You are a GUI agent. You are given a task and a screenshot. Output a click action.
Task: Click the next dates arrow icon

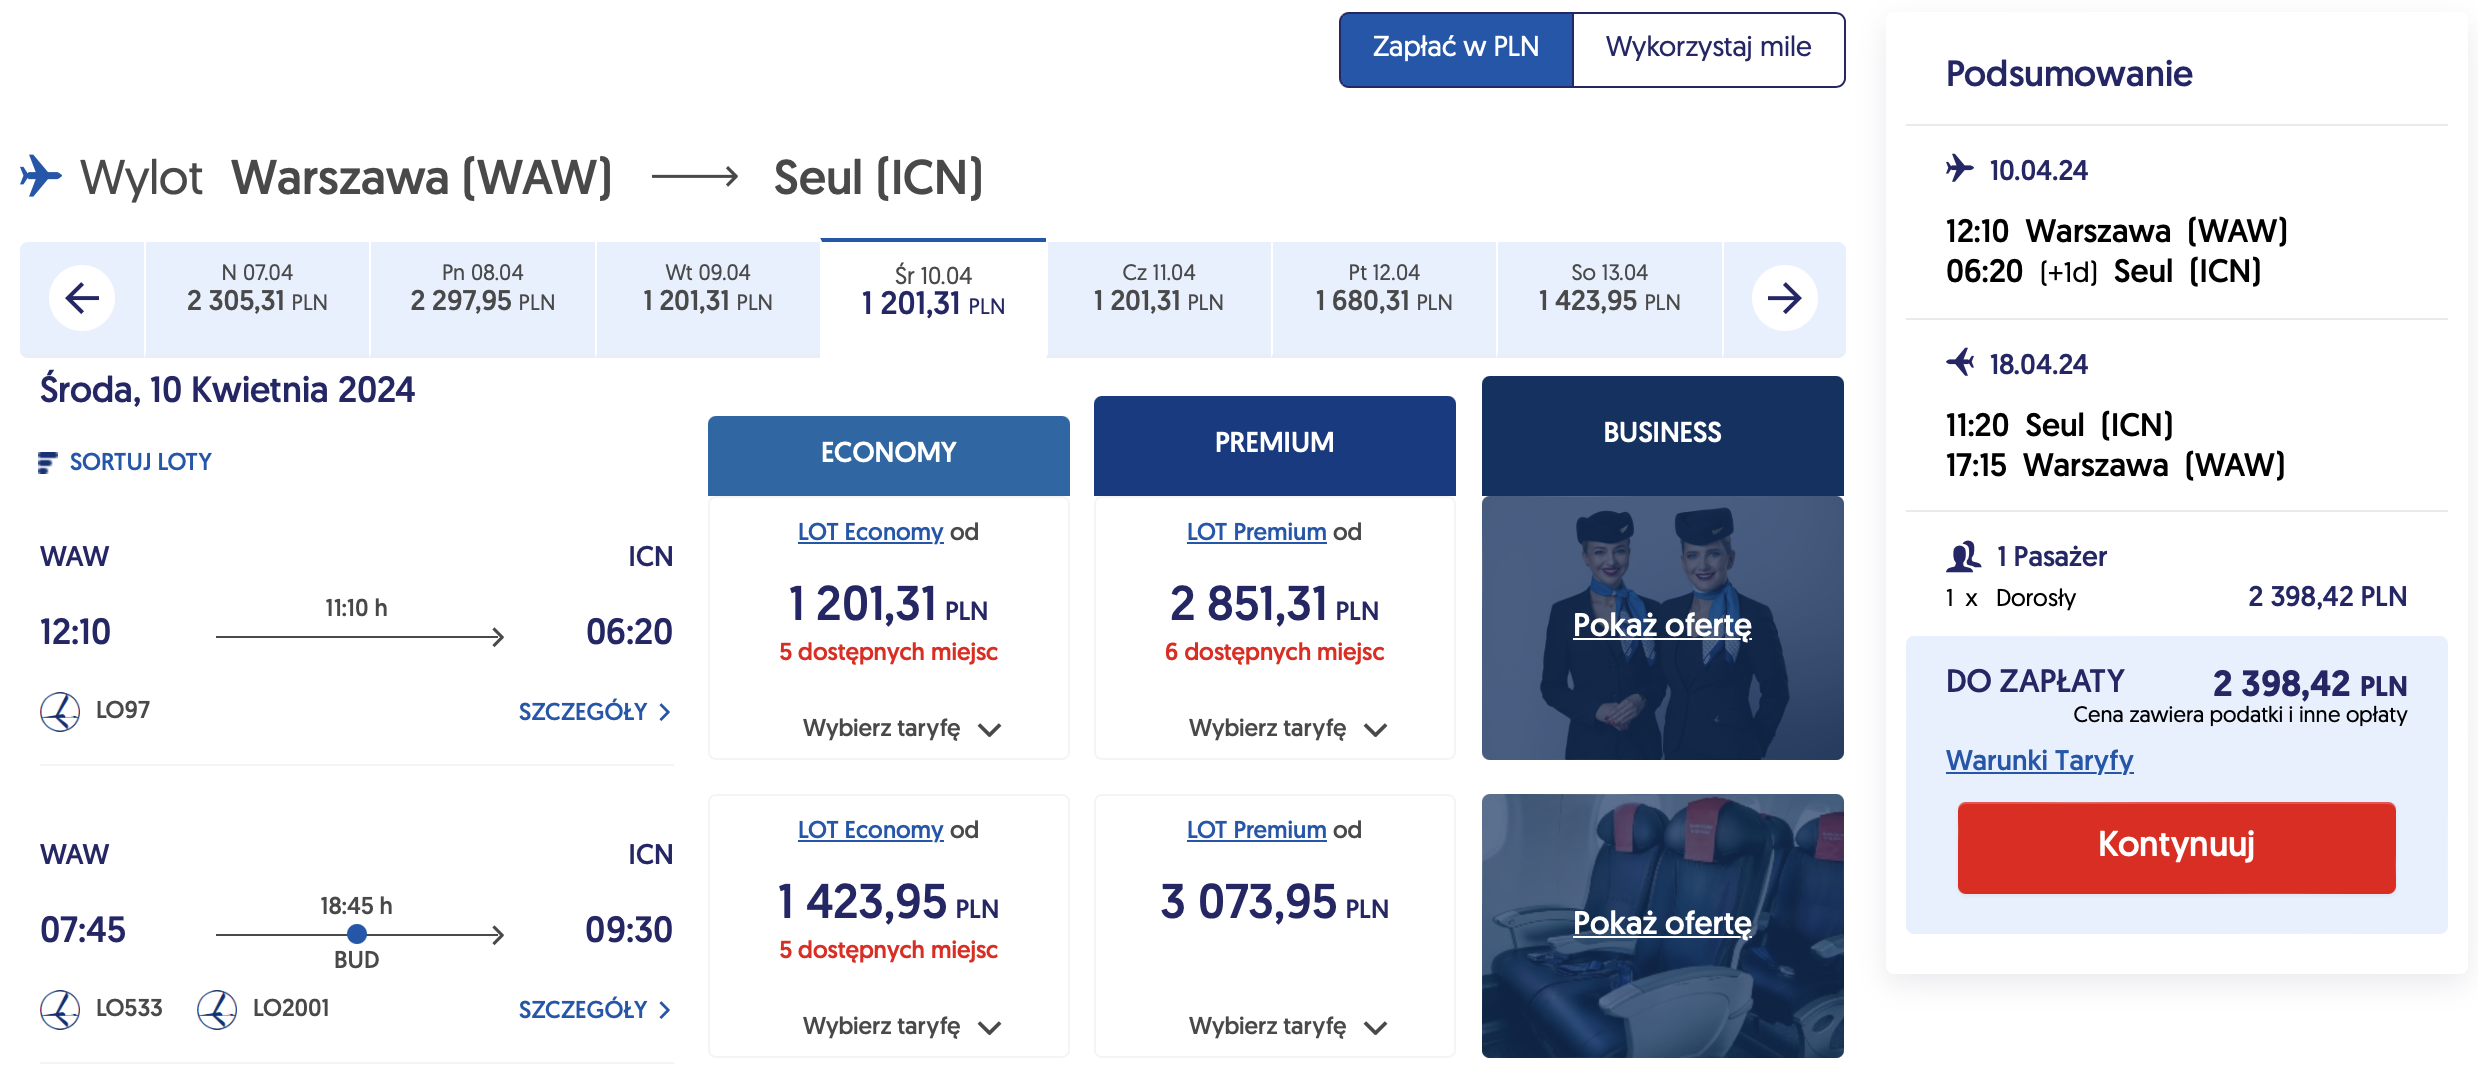pos(1784,298)
